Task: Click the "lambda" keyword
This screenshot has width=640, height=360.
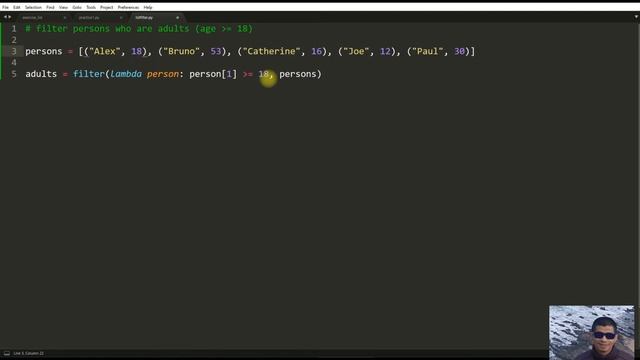Action: 126,74
